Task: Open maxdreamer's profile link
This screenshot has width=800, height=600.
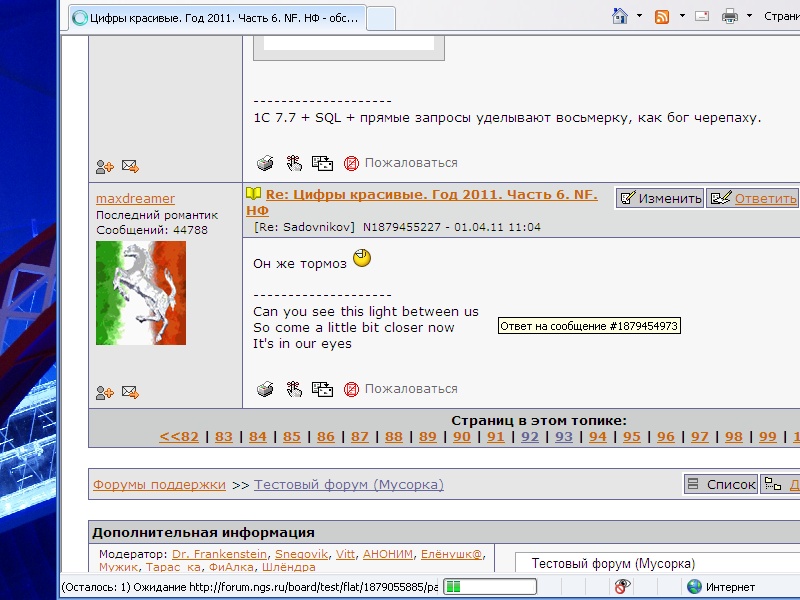Action: (x=135, y=198)
